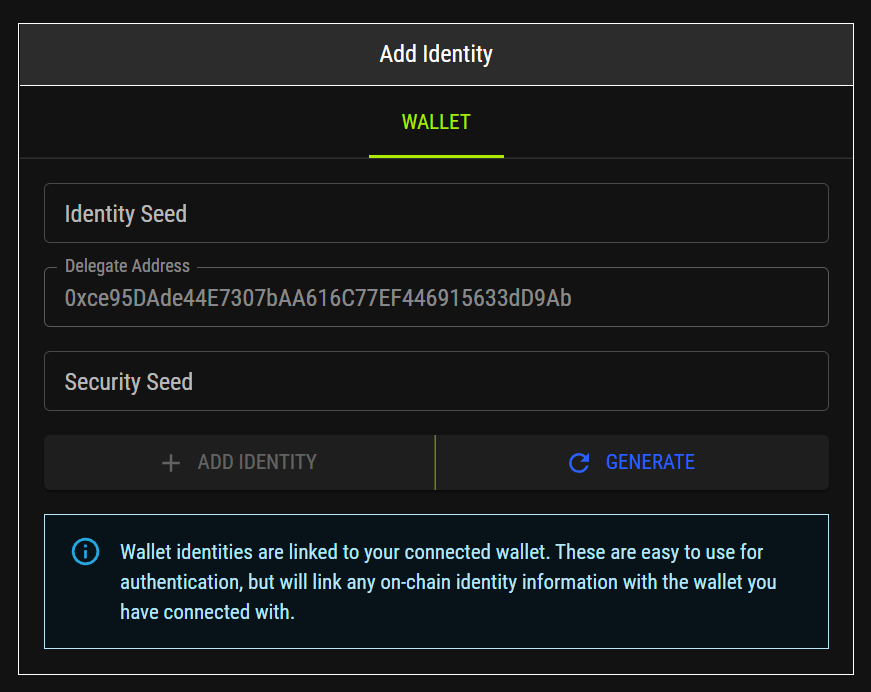Screen dimensions: 871x692
Task: Click the circular refresh icon beside Generate
Action: [x=579, y=462]
